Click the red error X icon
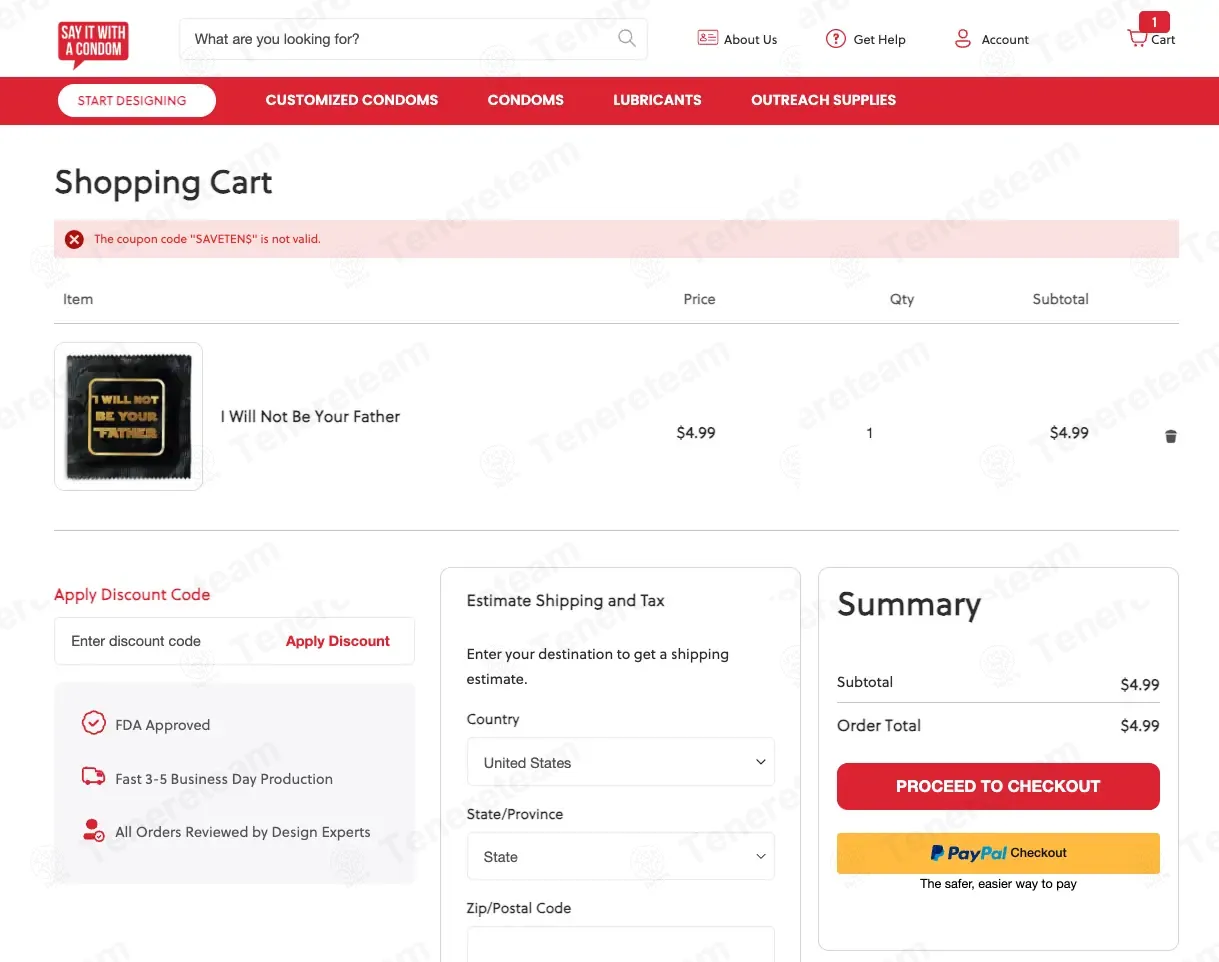 pyautogui.click(x=74, y=239)
